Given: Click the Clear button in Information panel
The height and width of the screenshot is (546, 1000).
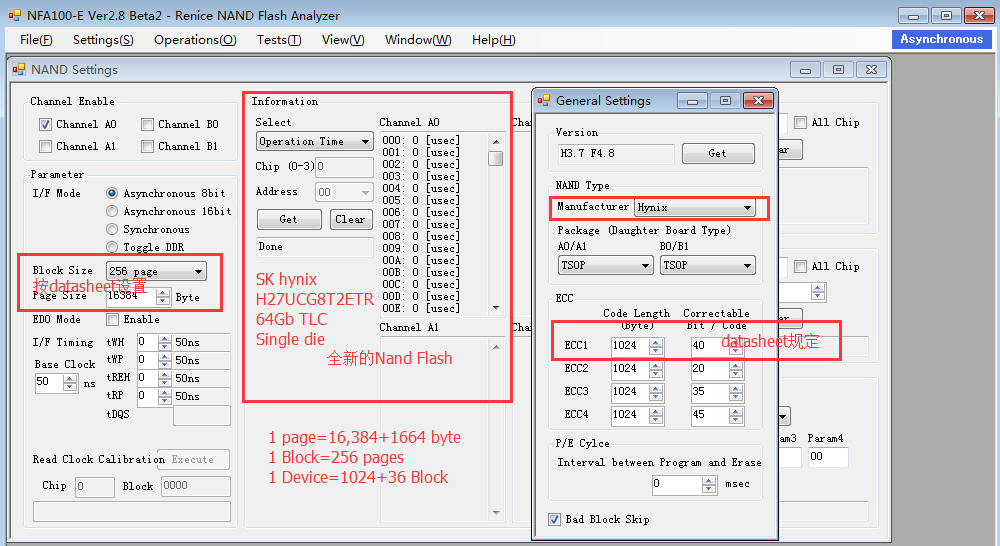Looking at the screenshot, I should 351,219.
